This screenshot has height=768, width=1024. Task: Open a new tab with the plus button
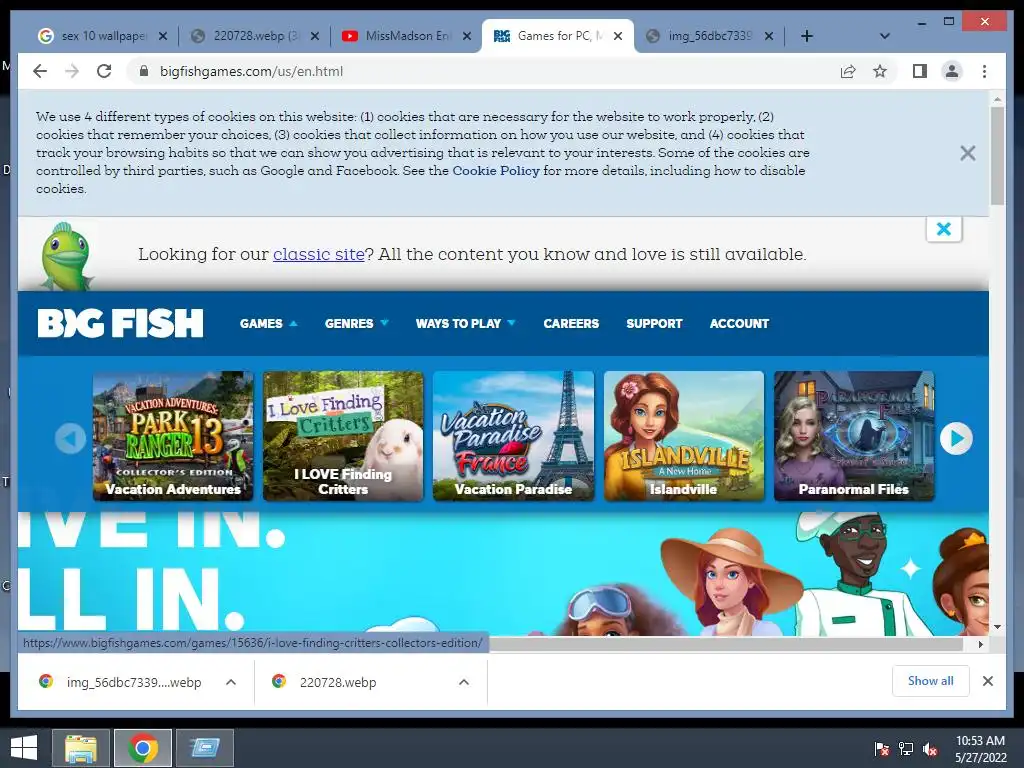(807, 36)
